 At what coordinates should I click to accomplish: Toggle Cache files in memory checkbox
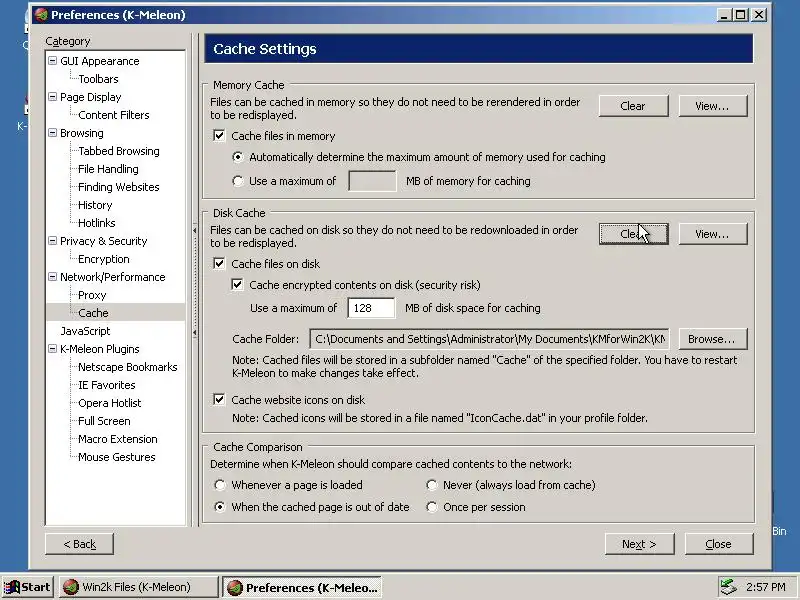click(x=219, y=136)
